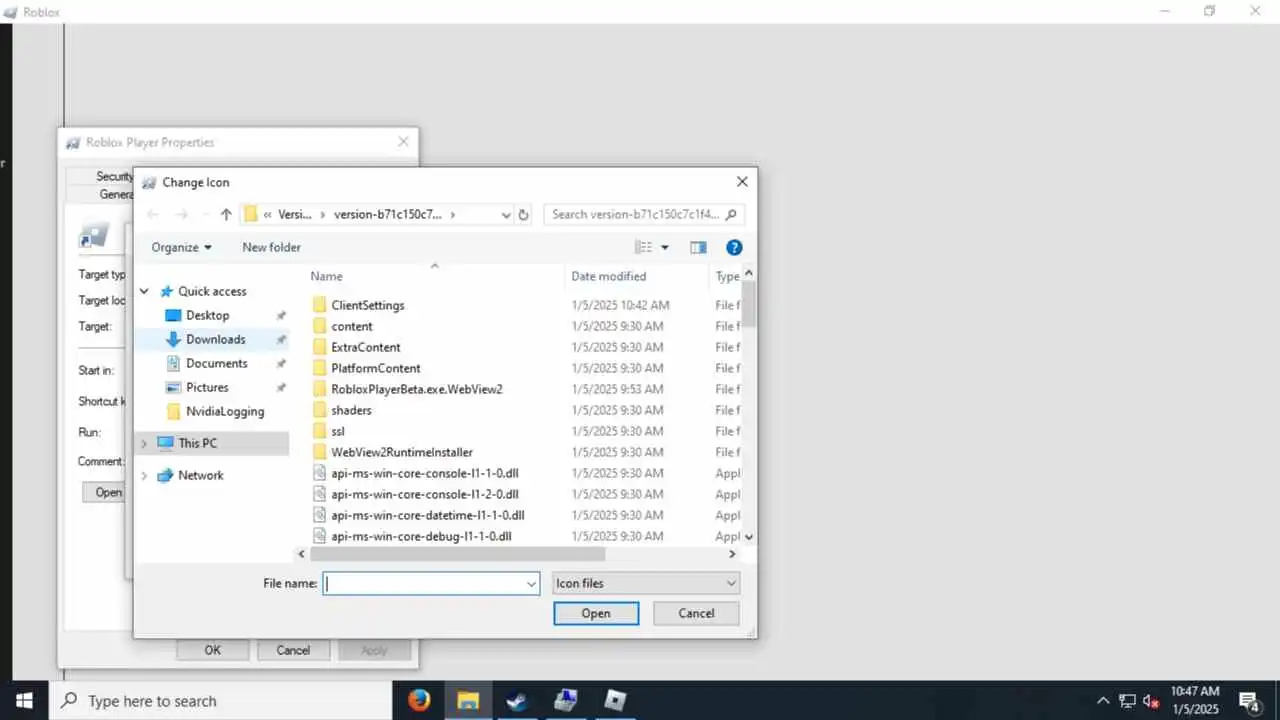Viewport: 1280px width, 720px height.
Task: Open the view options dropdown arrow
Action: click(665, 247)
